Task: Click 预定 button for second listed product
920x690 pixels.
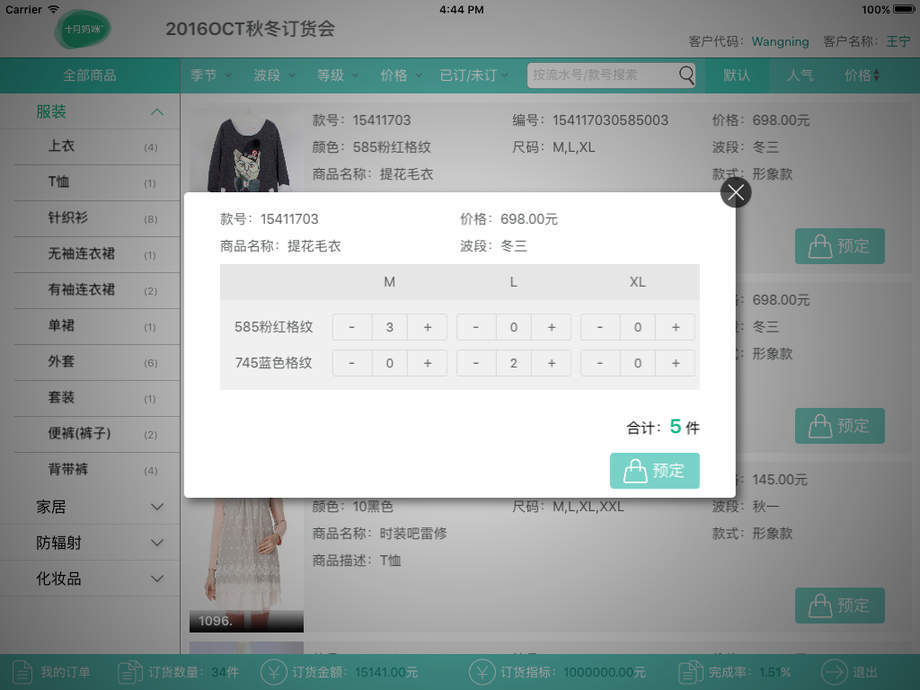Action: pos(840,425)
